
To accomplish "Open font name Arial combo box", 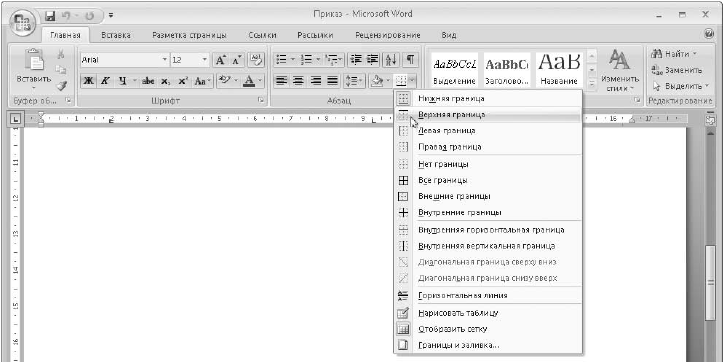I will pyautogui.click(x=124, y=60).
